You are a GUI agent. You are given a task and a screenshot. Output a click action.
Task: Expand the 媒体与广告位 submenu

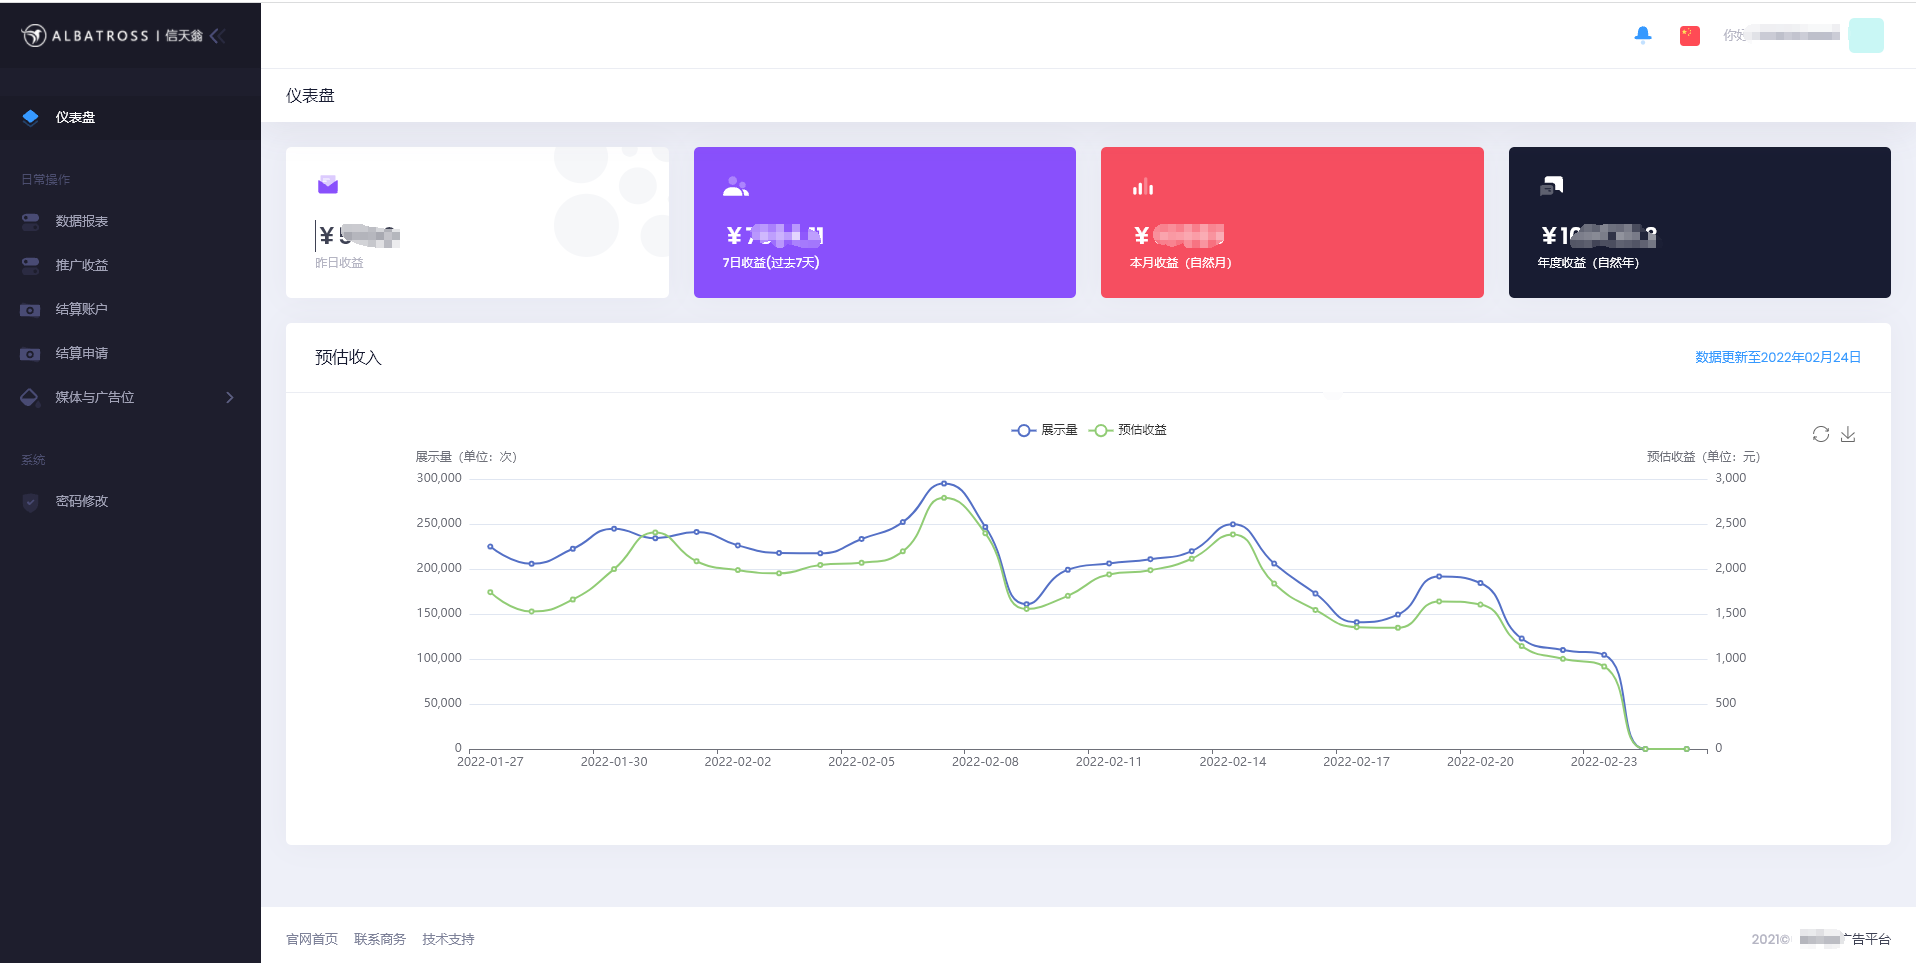130,397
